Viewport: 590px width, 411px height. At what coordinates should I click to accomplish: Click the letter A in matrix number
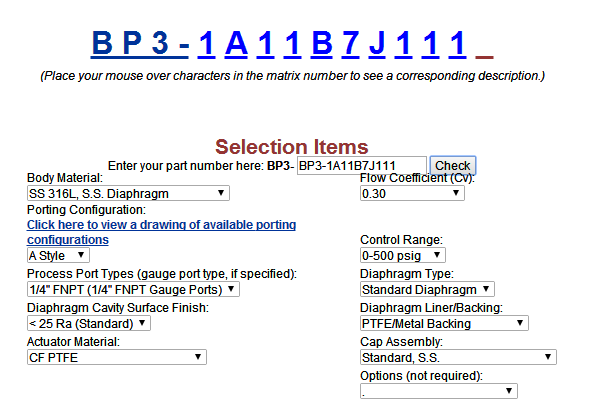236,44
